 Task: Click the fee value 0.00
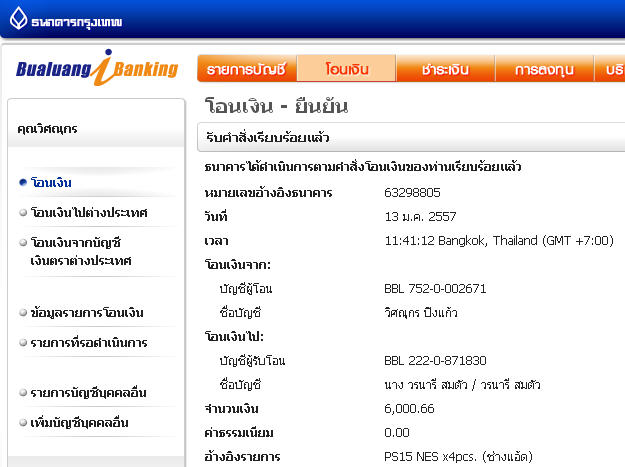(397, 433)
